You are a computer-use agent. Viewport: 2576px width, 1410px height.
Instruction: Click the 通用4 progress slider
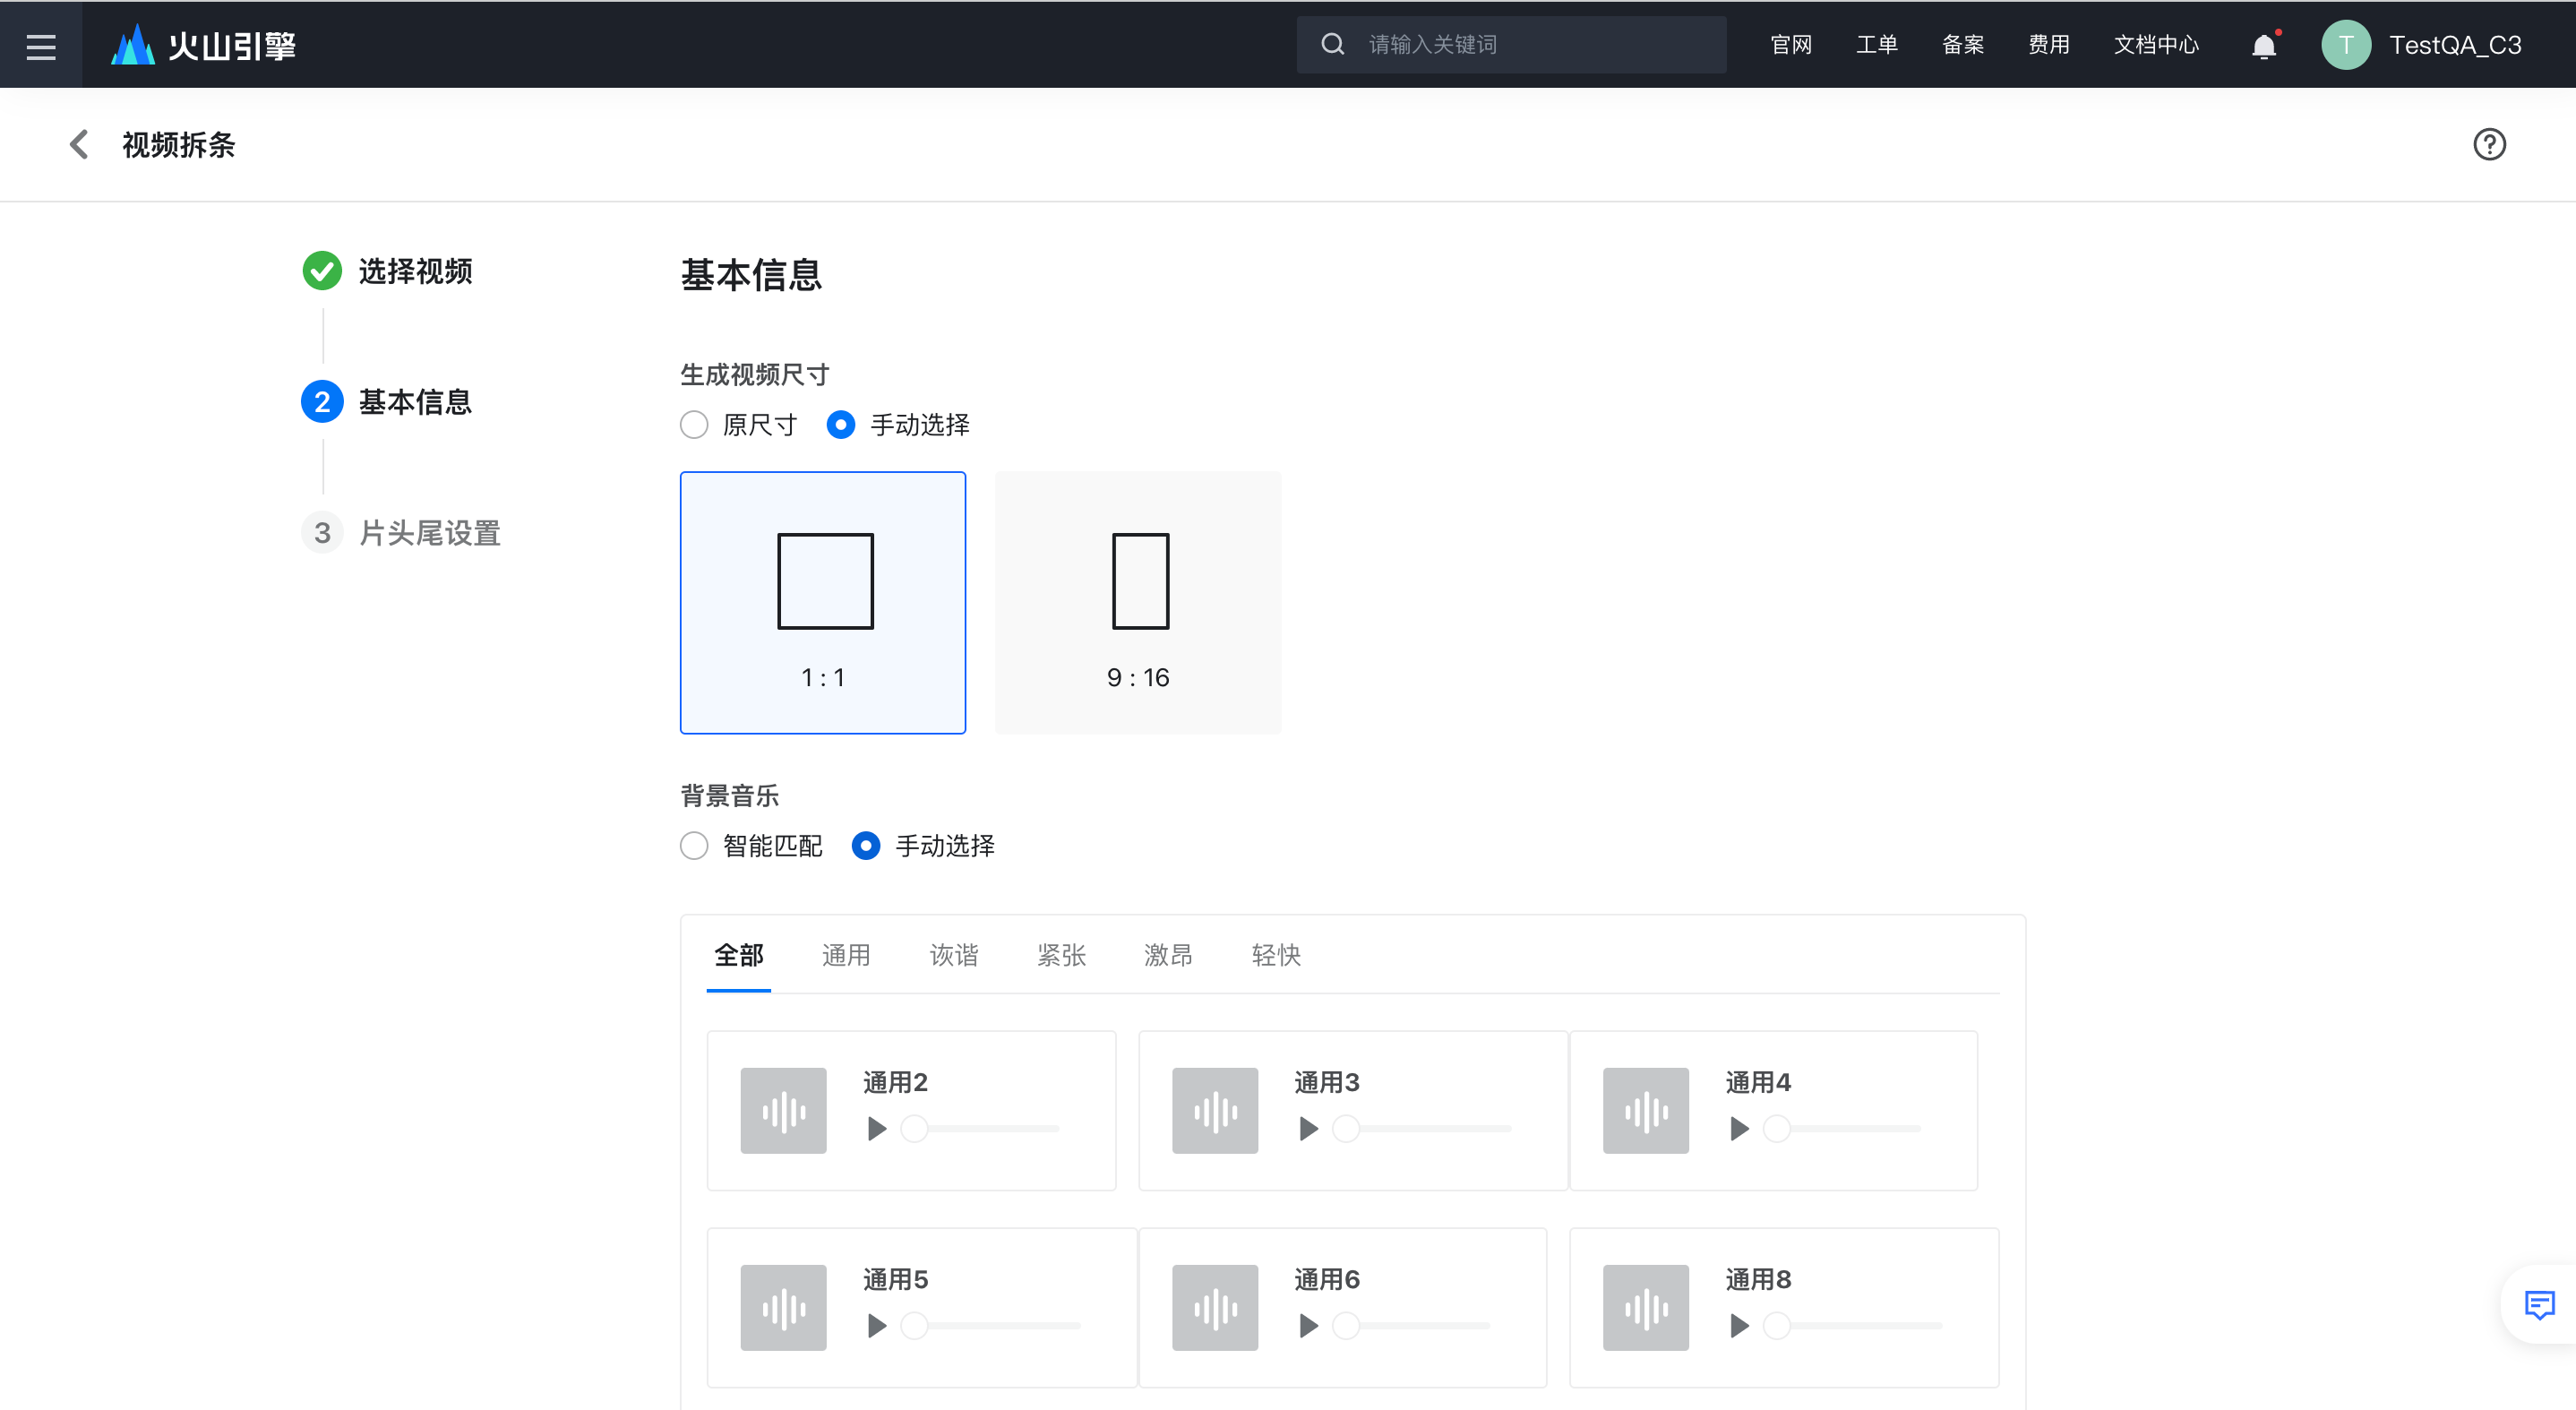(1842, 1129)
